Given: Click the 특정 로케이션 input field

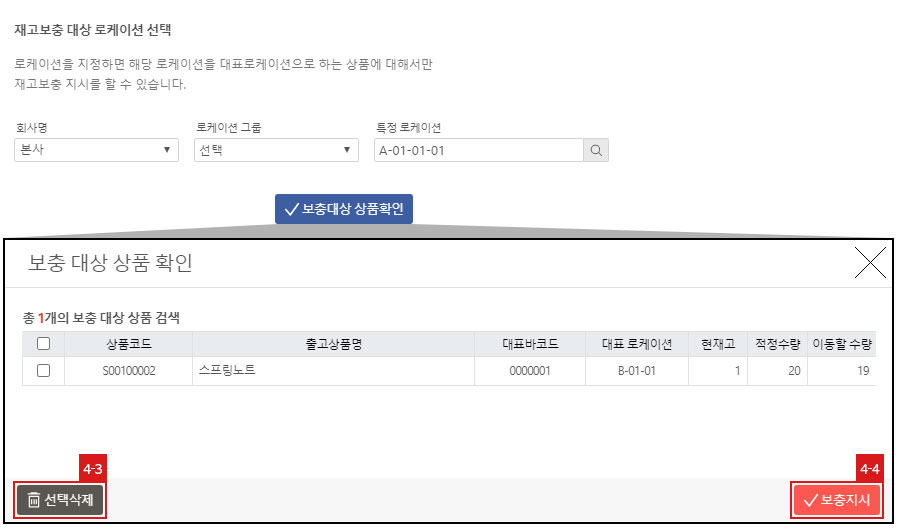Looking at the screenshot, I should pyautogui.click(x=478, y=150).
